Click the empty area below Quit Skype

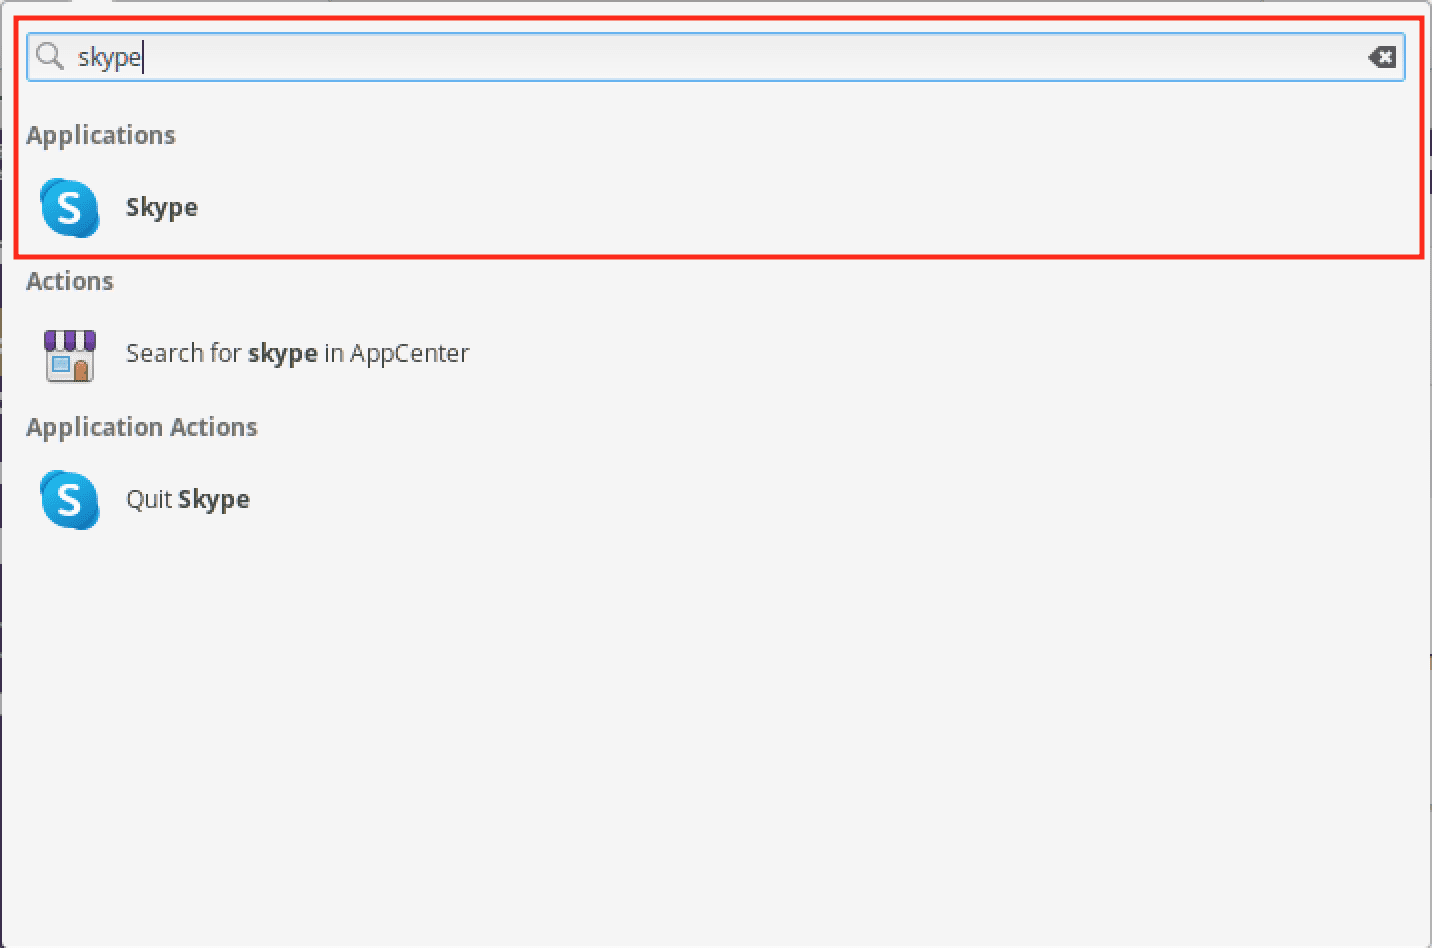[x=700, y=720]
